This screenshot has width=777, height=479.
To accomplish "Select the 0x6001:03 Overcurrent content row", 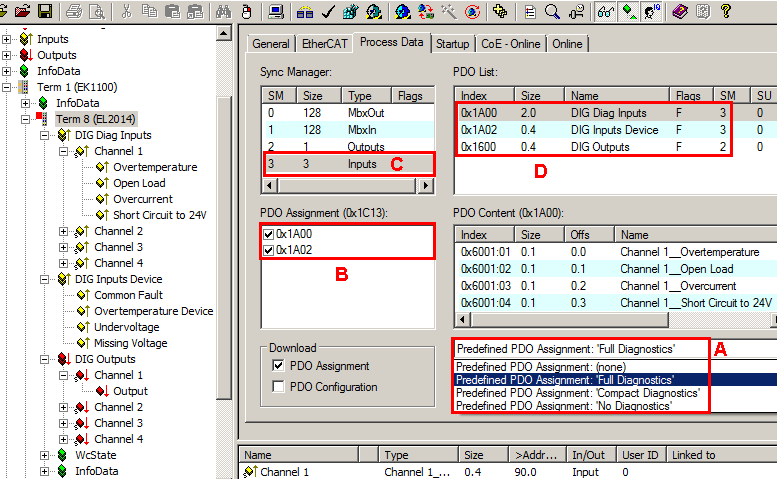I will (616, 286).
